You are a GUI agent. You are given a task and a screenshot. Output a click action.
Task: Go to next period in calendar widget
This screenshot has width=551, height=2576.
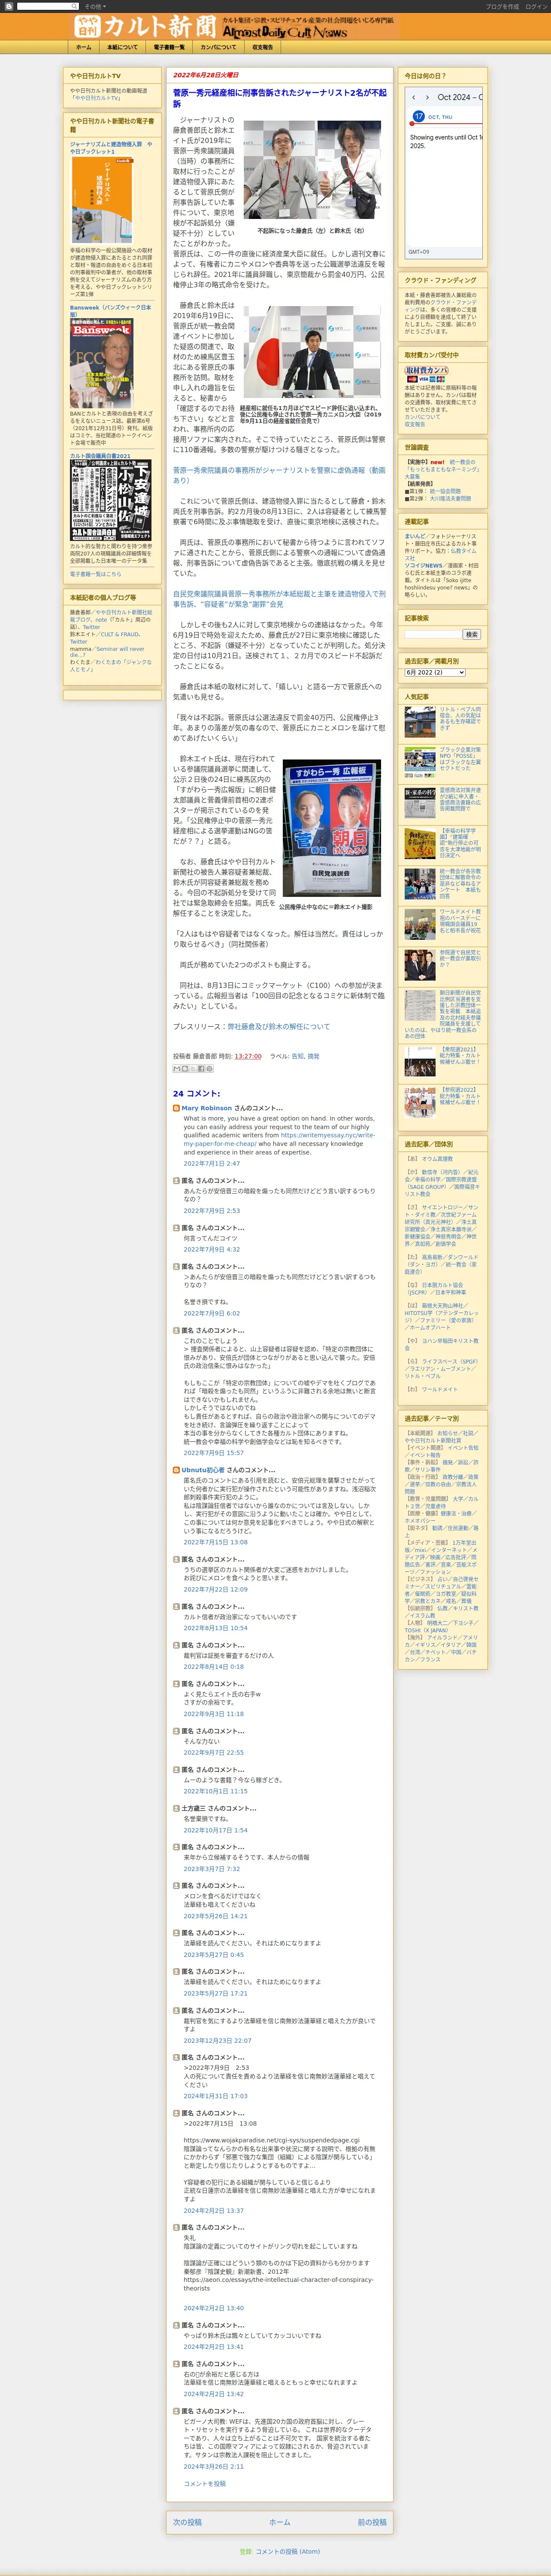(x=428, y=97)
